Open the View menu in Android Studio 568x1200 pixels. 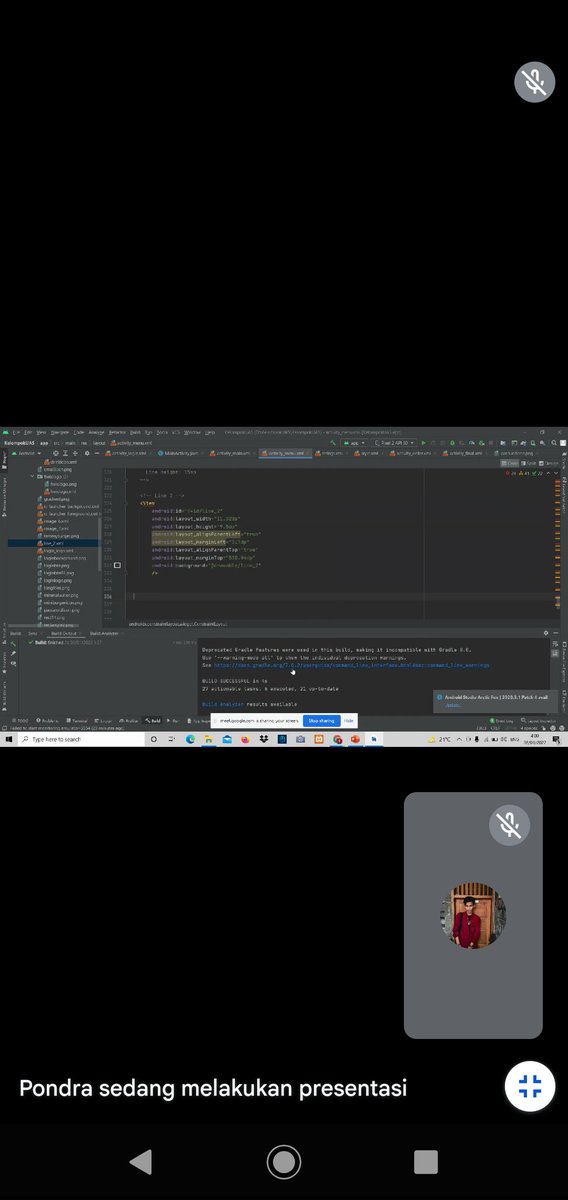[41, 432]
